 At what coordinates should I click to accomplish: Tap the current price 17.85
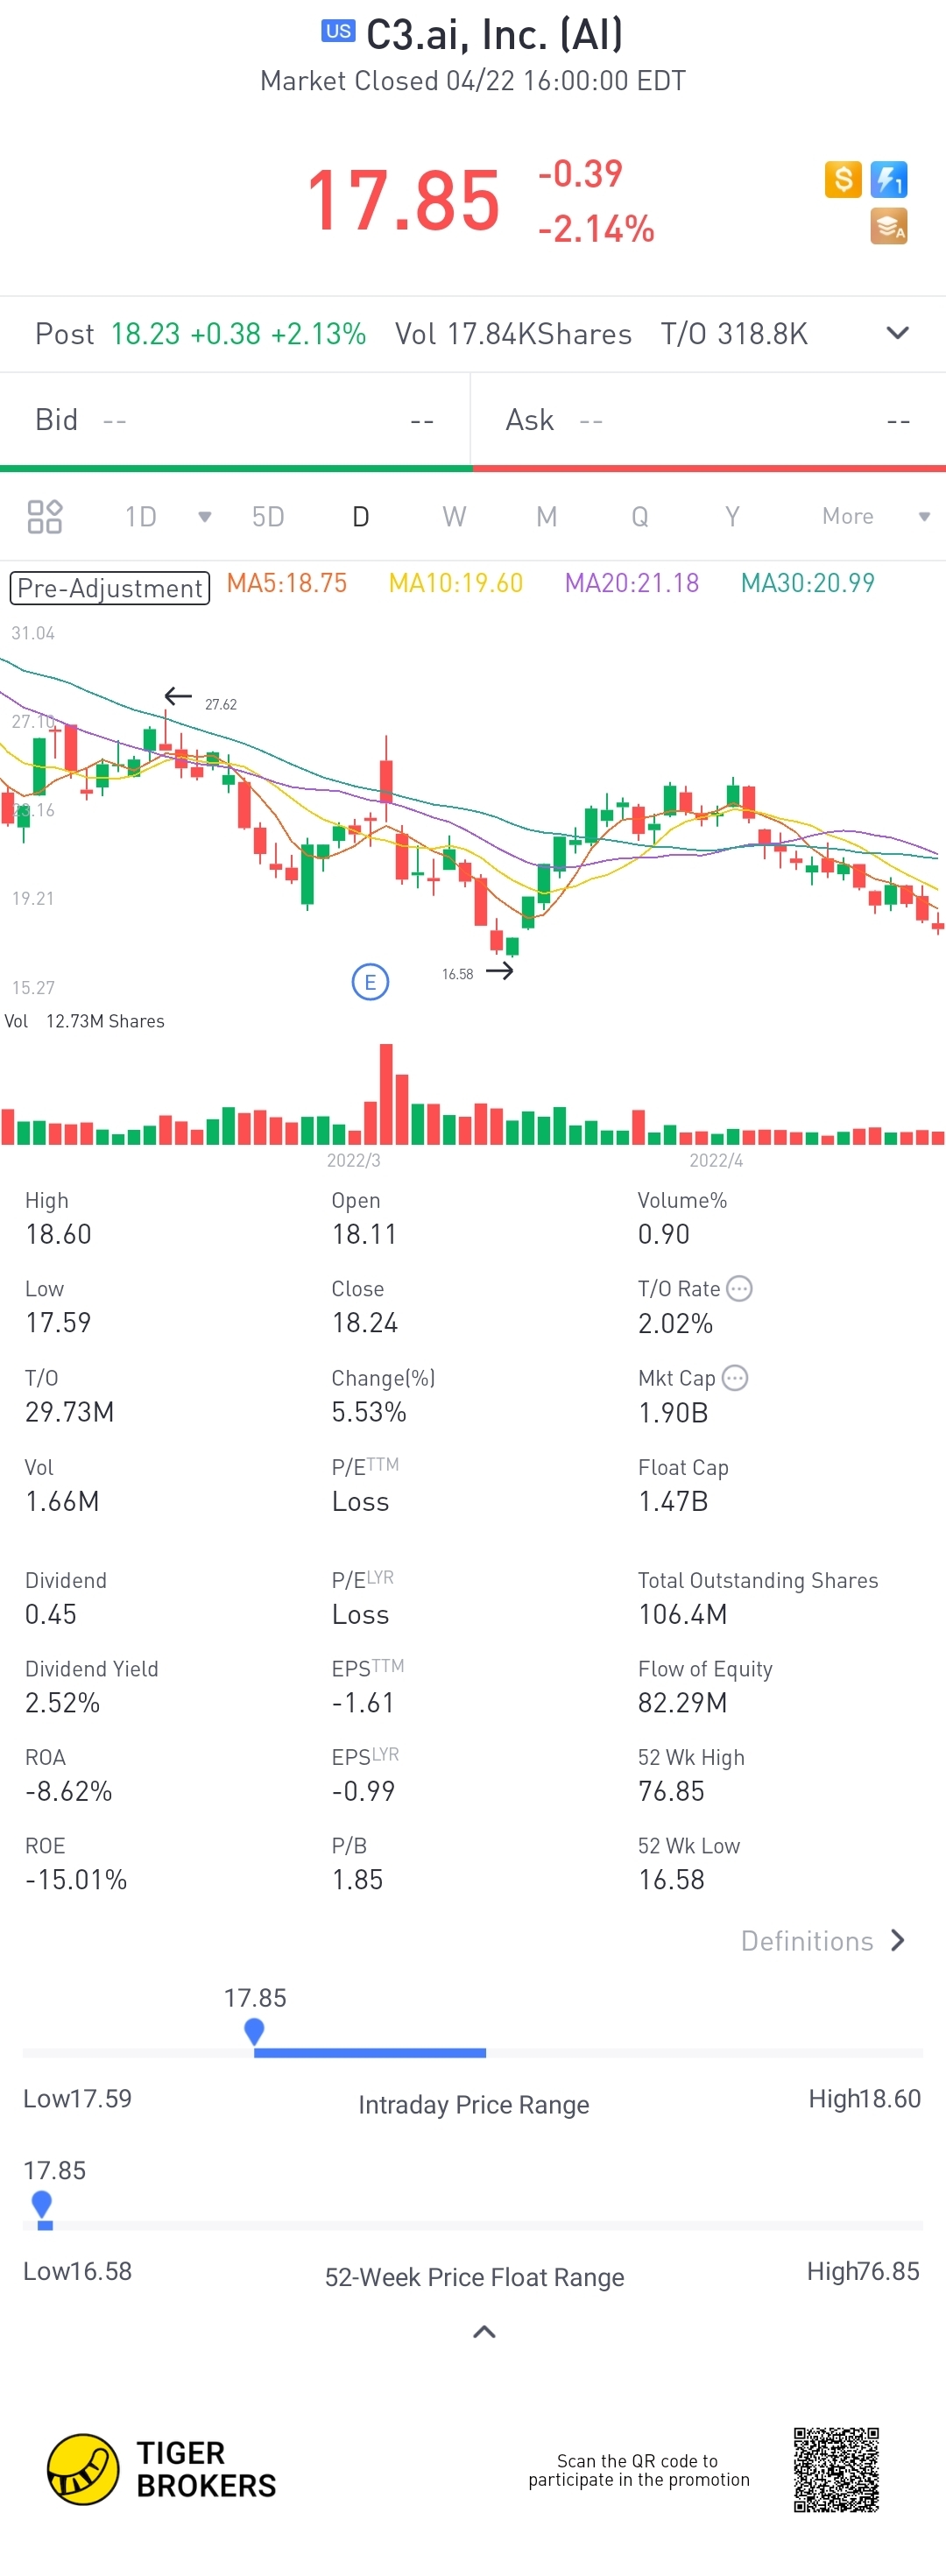(403, 201)
